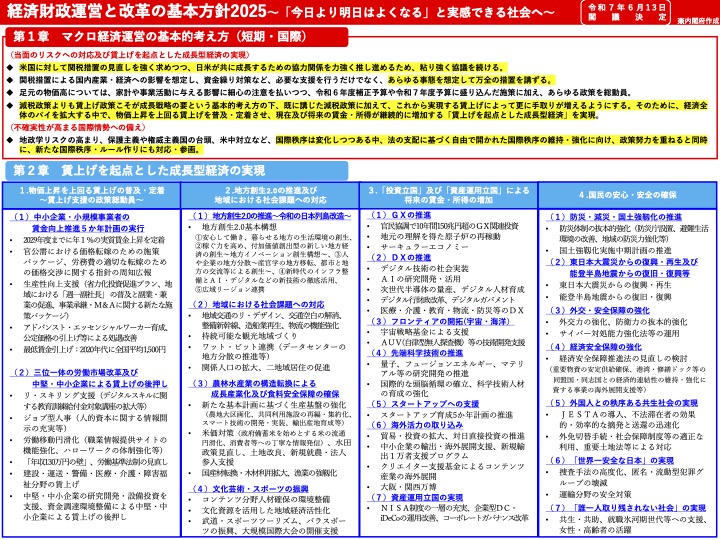Click heading '(4)先端科学技術の推進'
The image size is (720, 540).
(416, 354)
